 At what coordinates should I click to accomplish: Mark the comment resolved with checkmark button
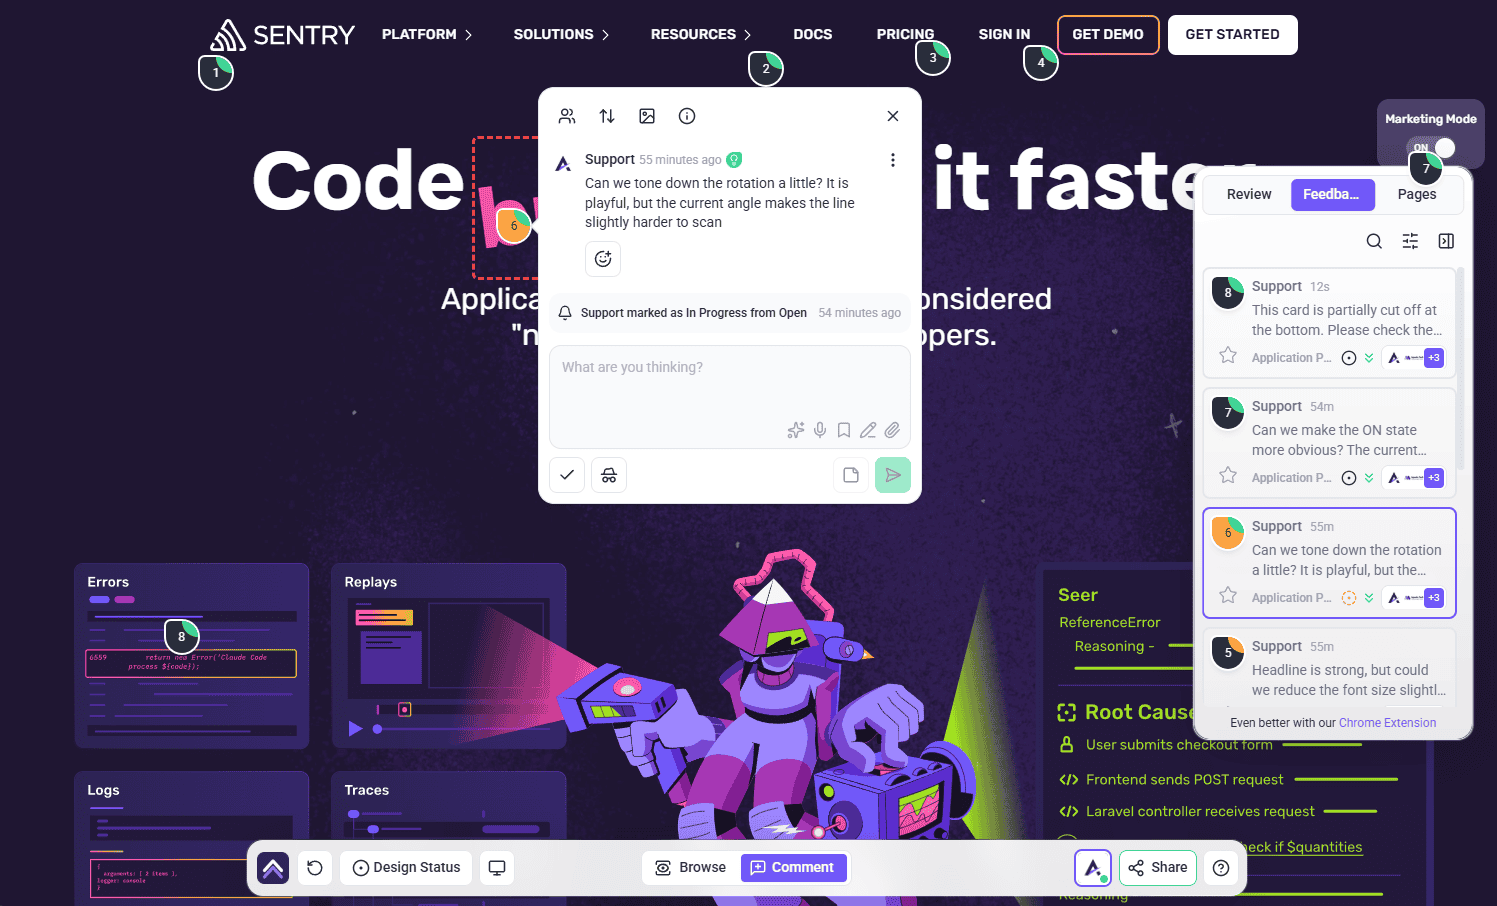[x=567, y=475]
